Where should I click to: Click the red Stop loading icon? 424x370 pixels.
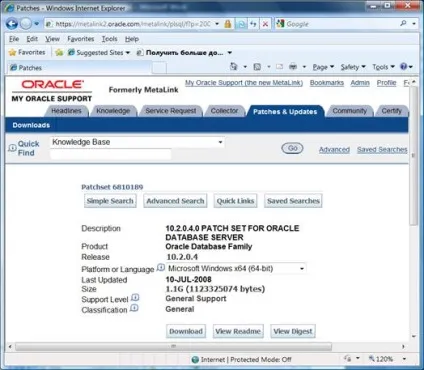point(265,24)
